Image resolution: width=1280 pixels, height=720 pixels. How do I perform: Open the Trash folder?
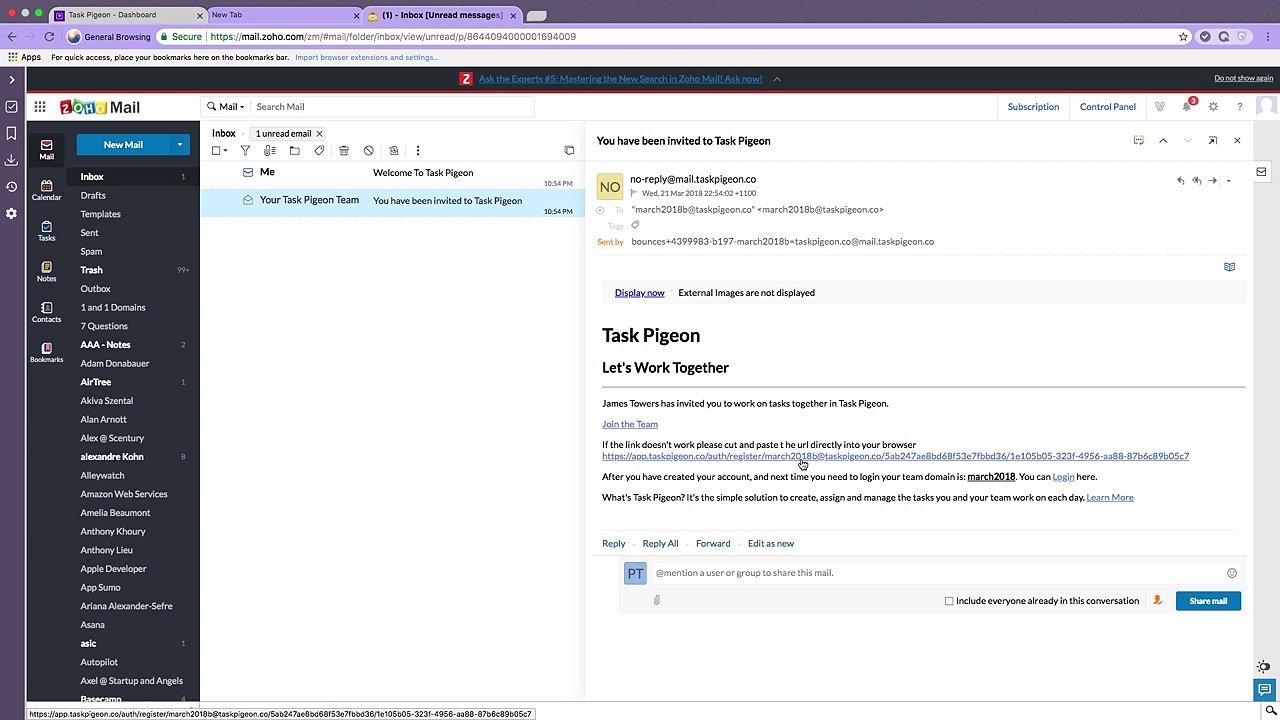coord(92,270)
